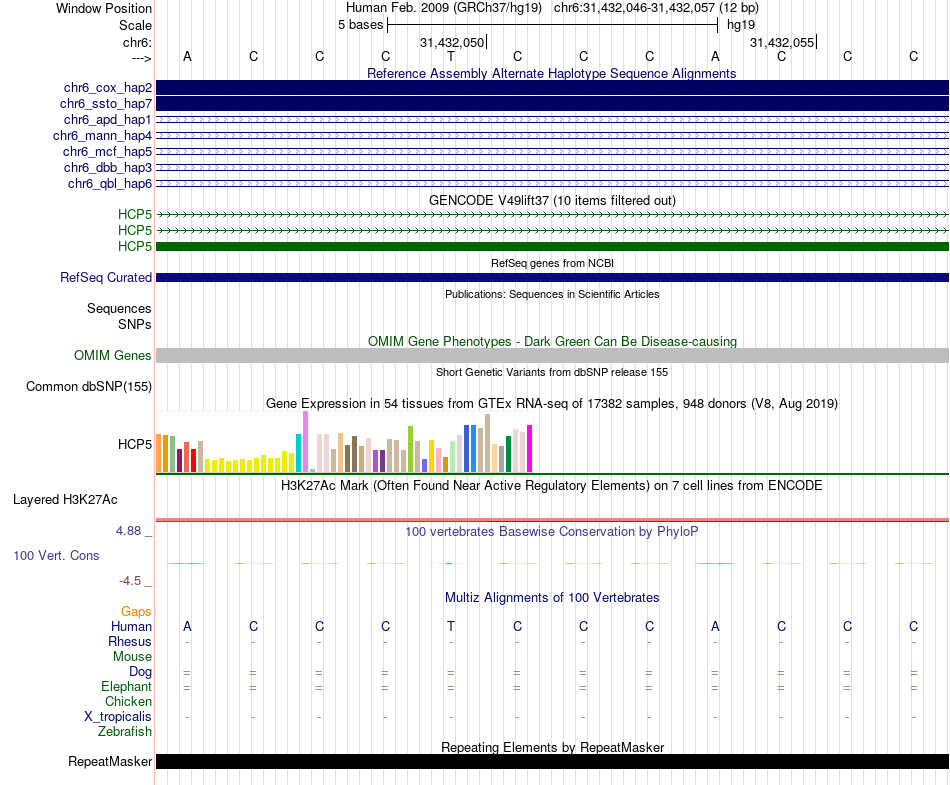Click the Dog species label
The width and height of the screenshot is (950, 785).
coord(140,671)
